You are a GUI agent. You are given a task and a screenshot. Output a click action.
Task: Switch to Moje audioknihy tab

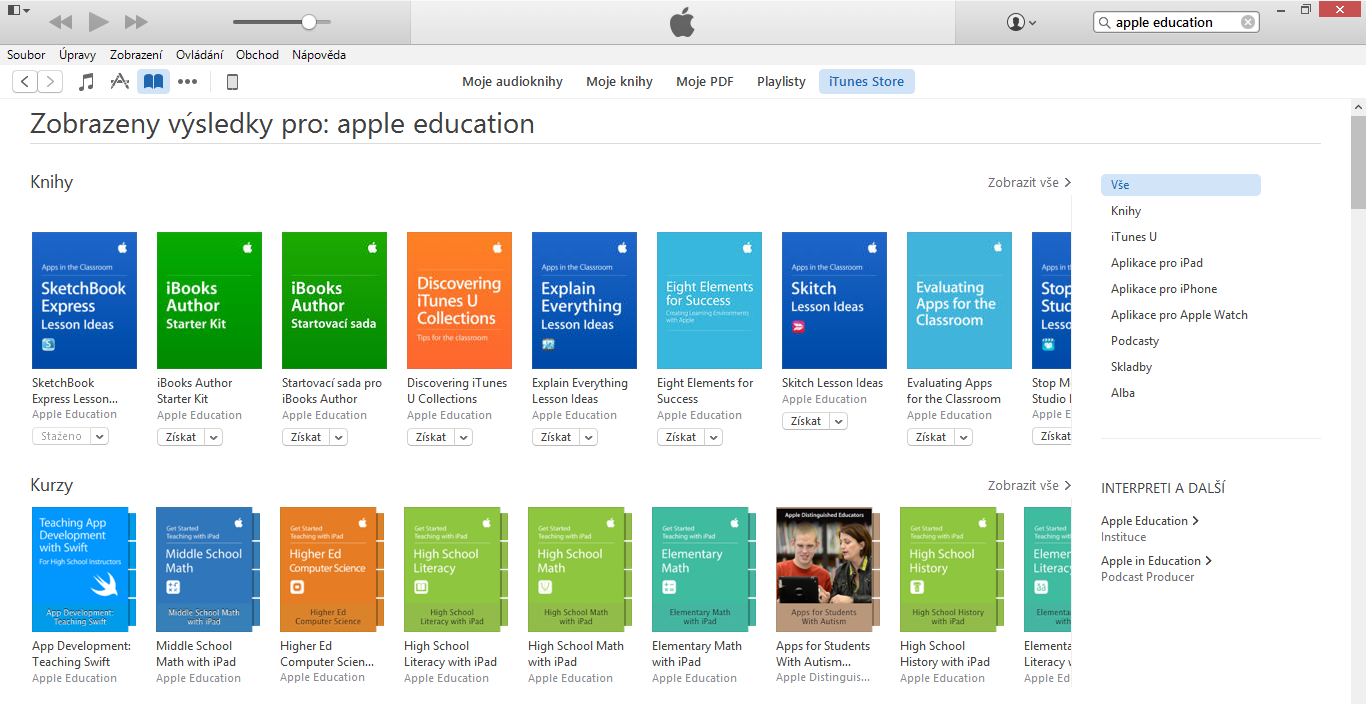click(512, 82)
